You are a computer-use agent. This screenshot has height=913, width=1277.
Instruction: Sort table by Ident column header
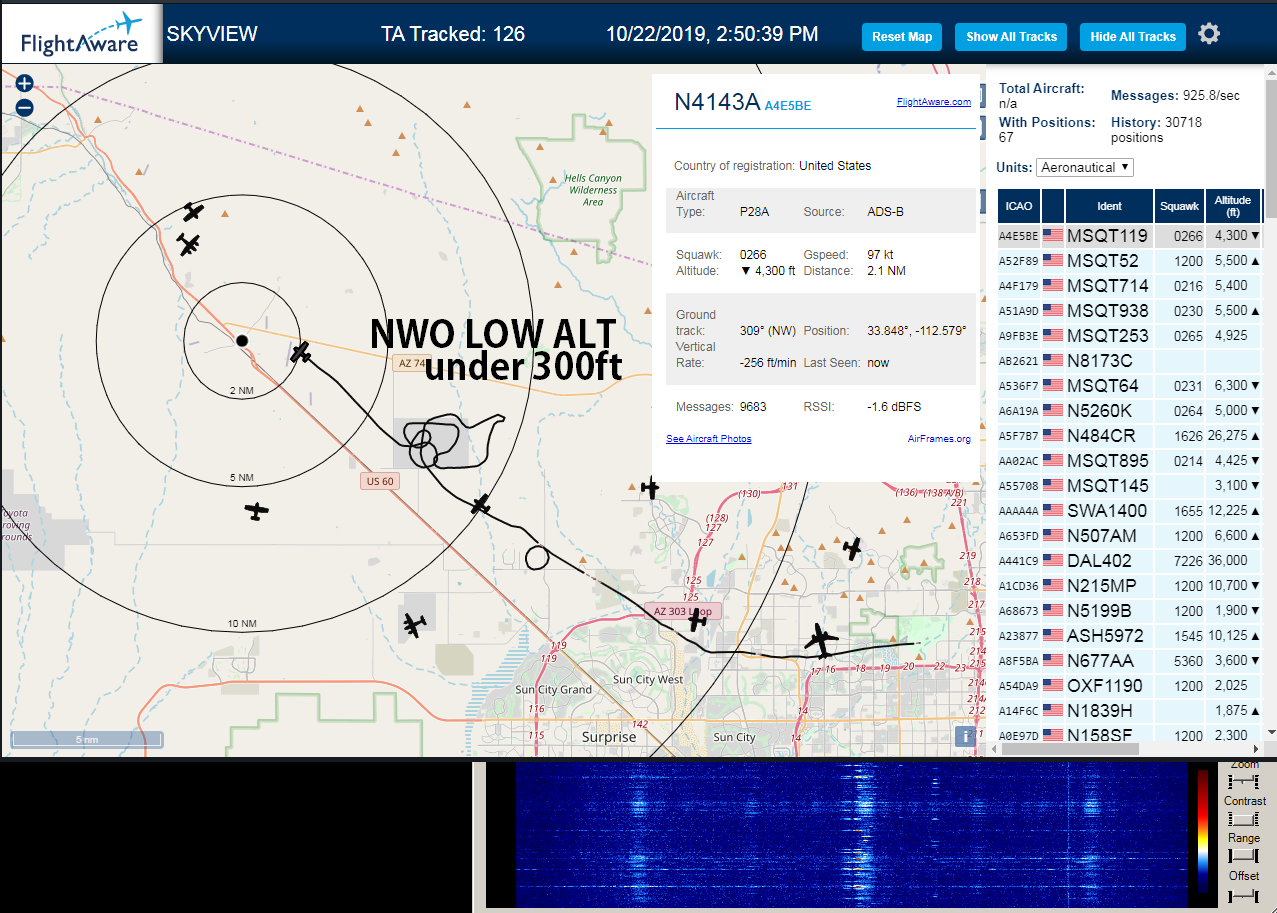tap(1109, 206)
